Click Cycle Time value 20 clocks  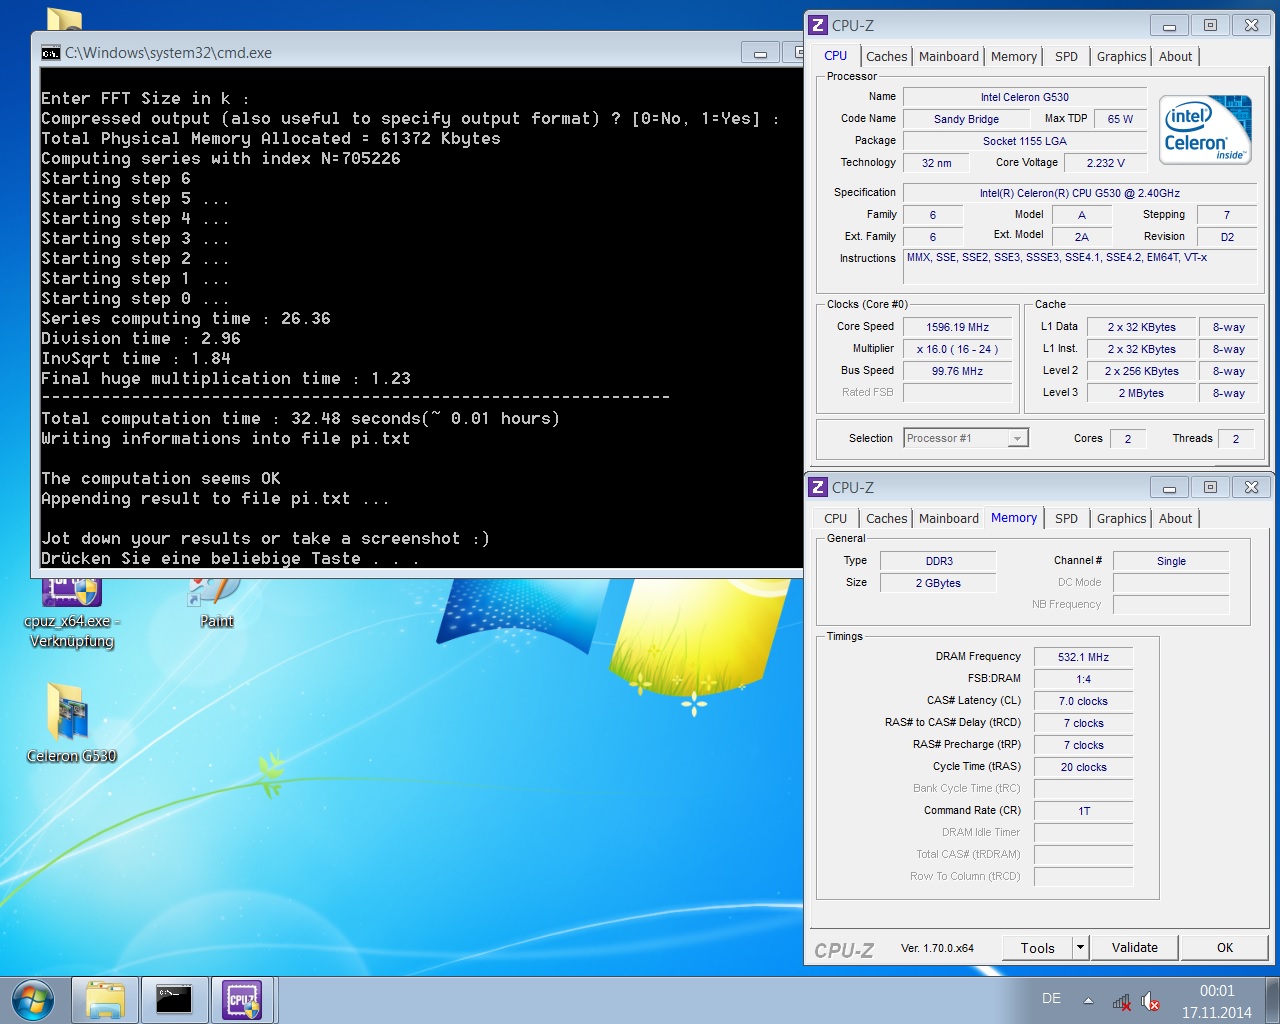(1083, 767)
